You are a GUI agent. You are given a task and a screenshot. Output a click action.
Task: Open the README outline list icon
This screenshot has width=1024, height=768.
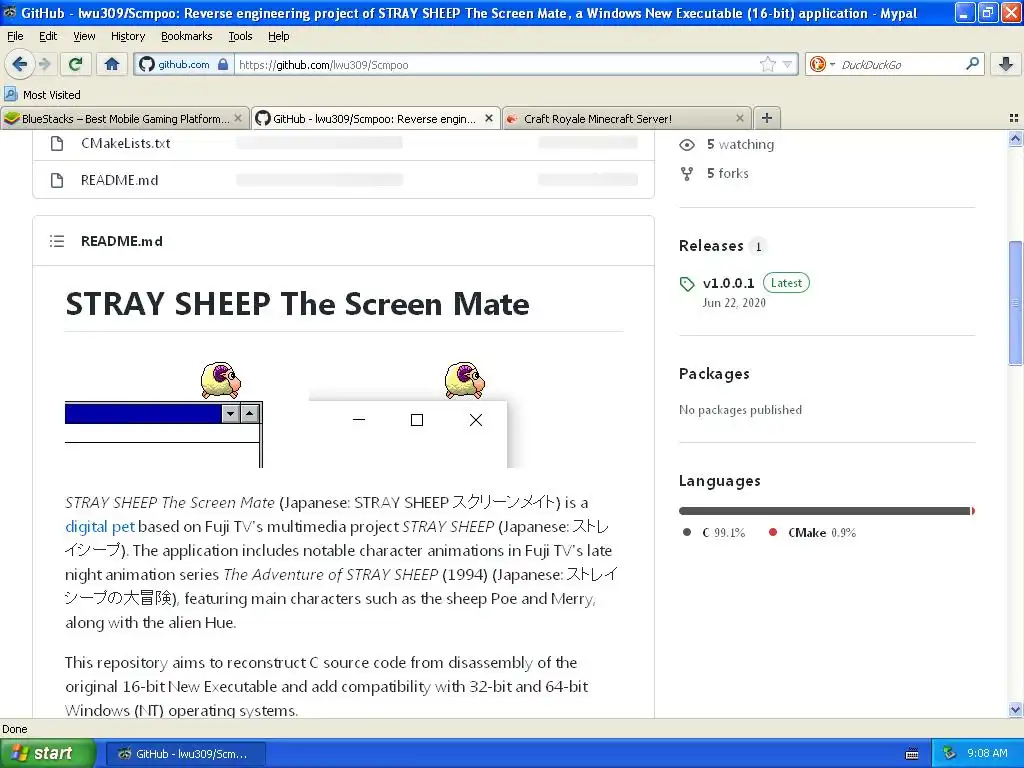[57, 241]
